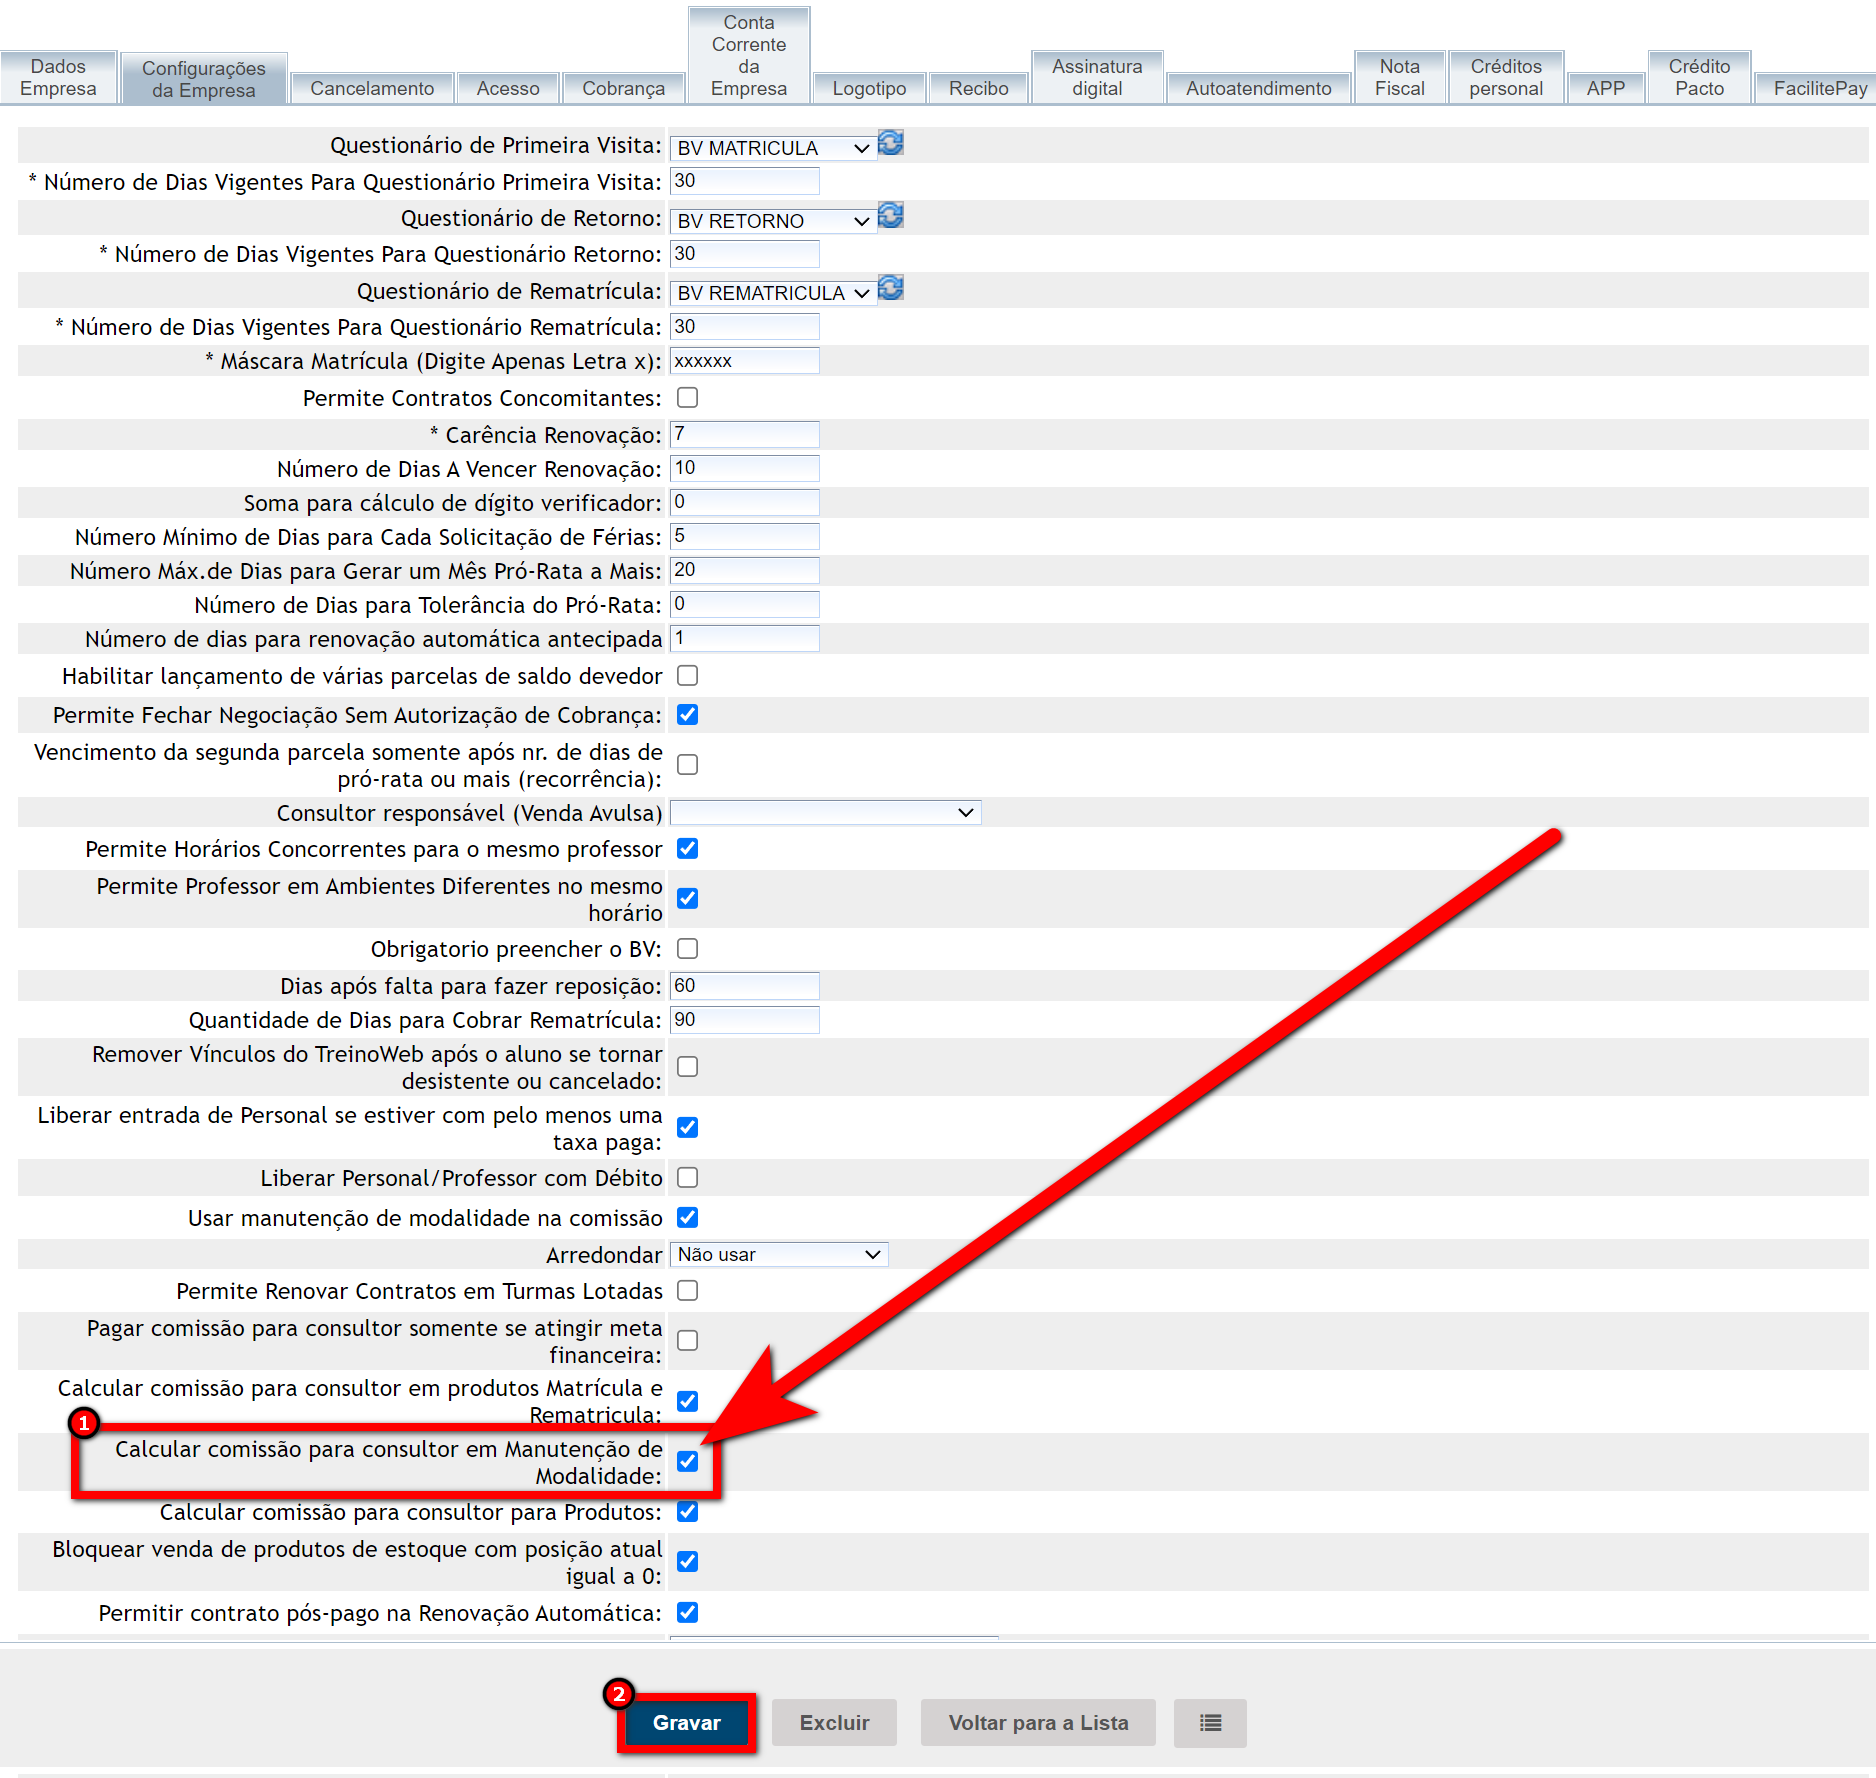
Task: Click refresh icon beside Questionário de Retorno
Action: point(890,217)
